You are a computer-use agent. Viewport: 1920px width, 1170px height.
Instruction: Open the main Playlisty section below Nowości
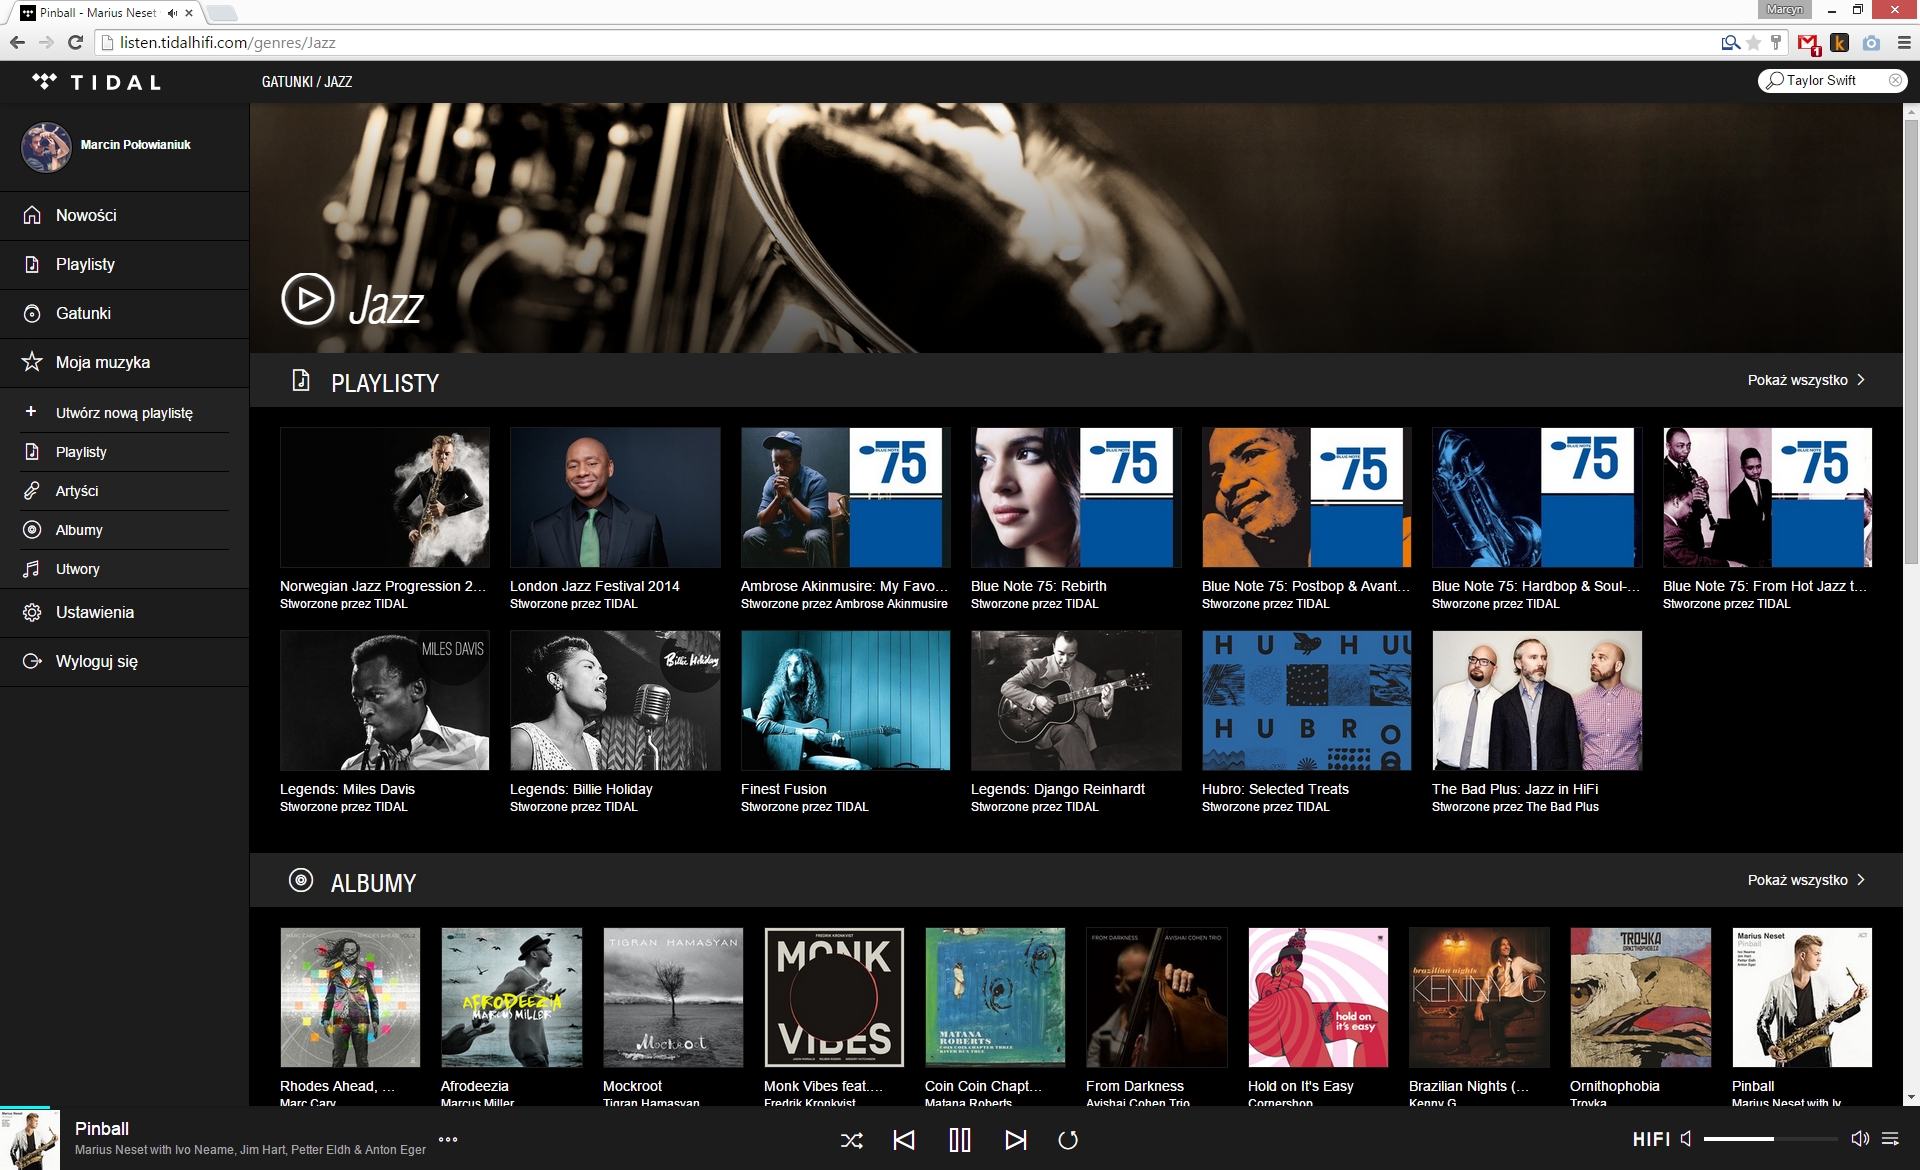[124, 265]
